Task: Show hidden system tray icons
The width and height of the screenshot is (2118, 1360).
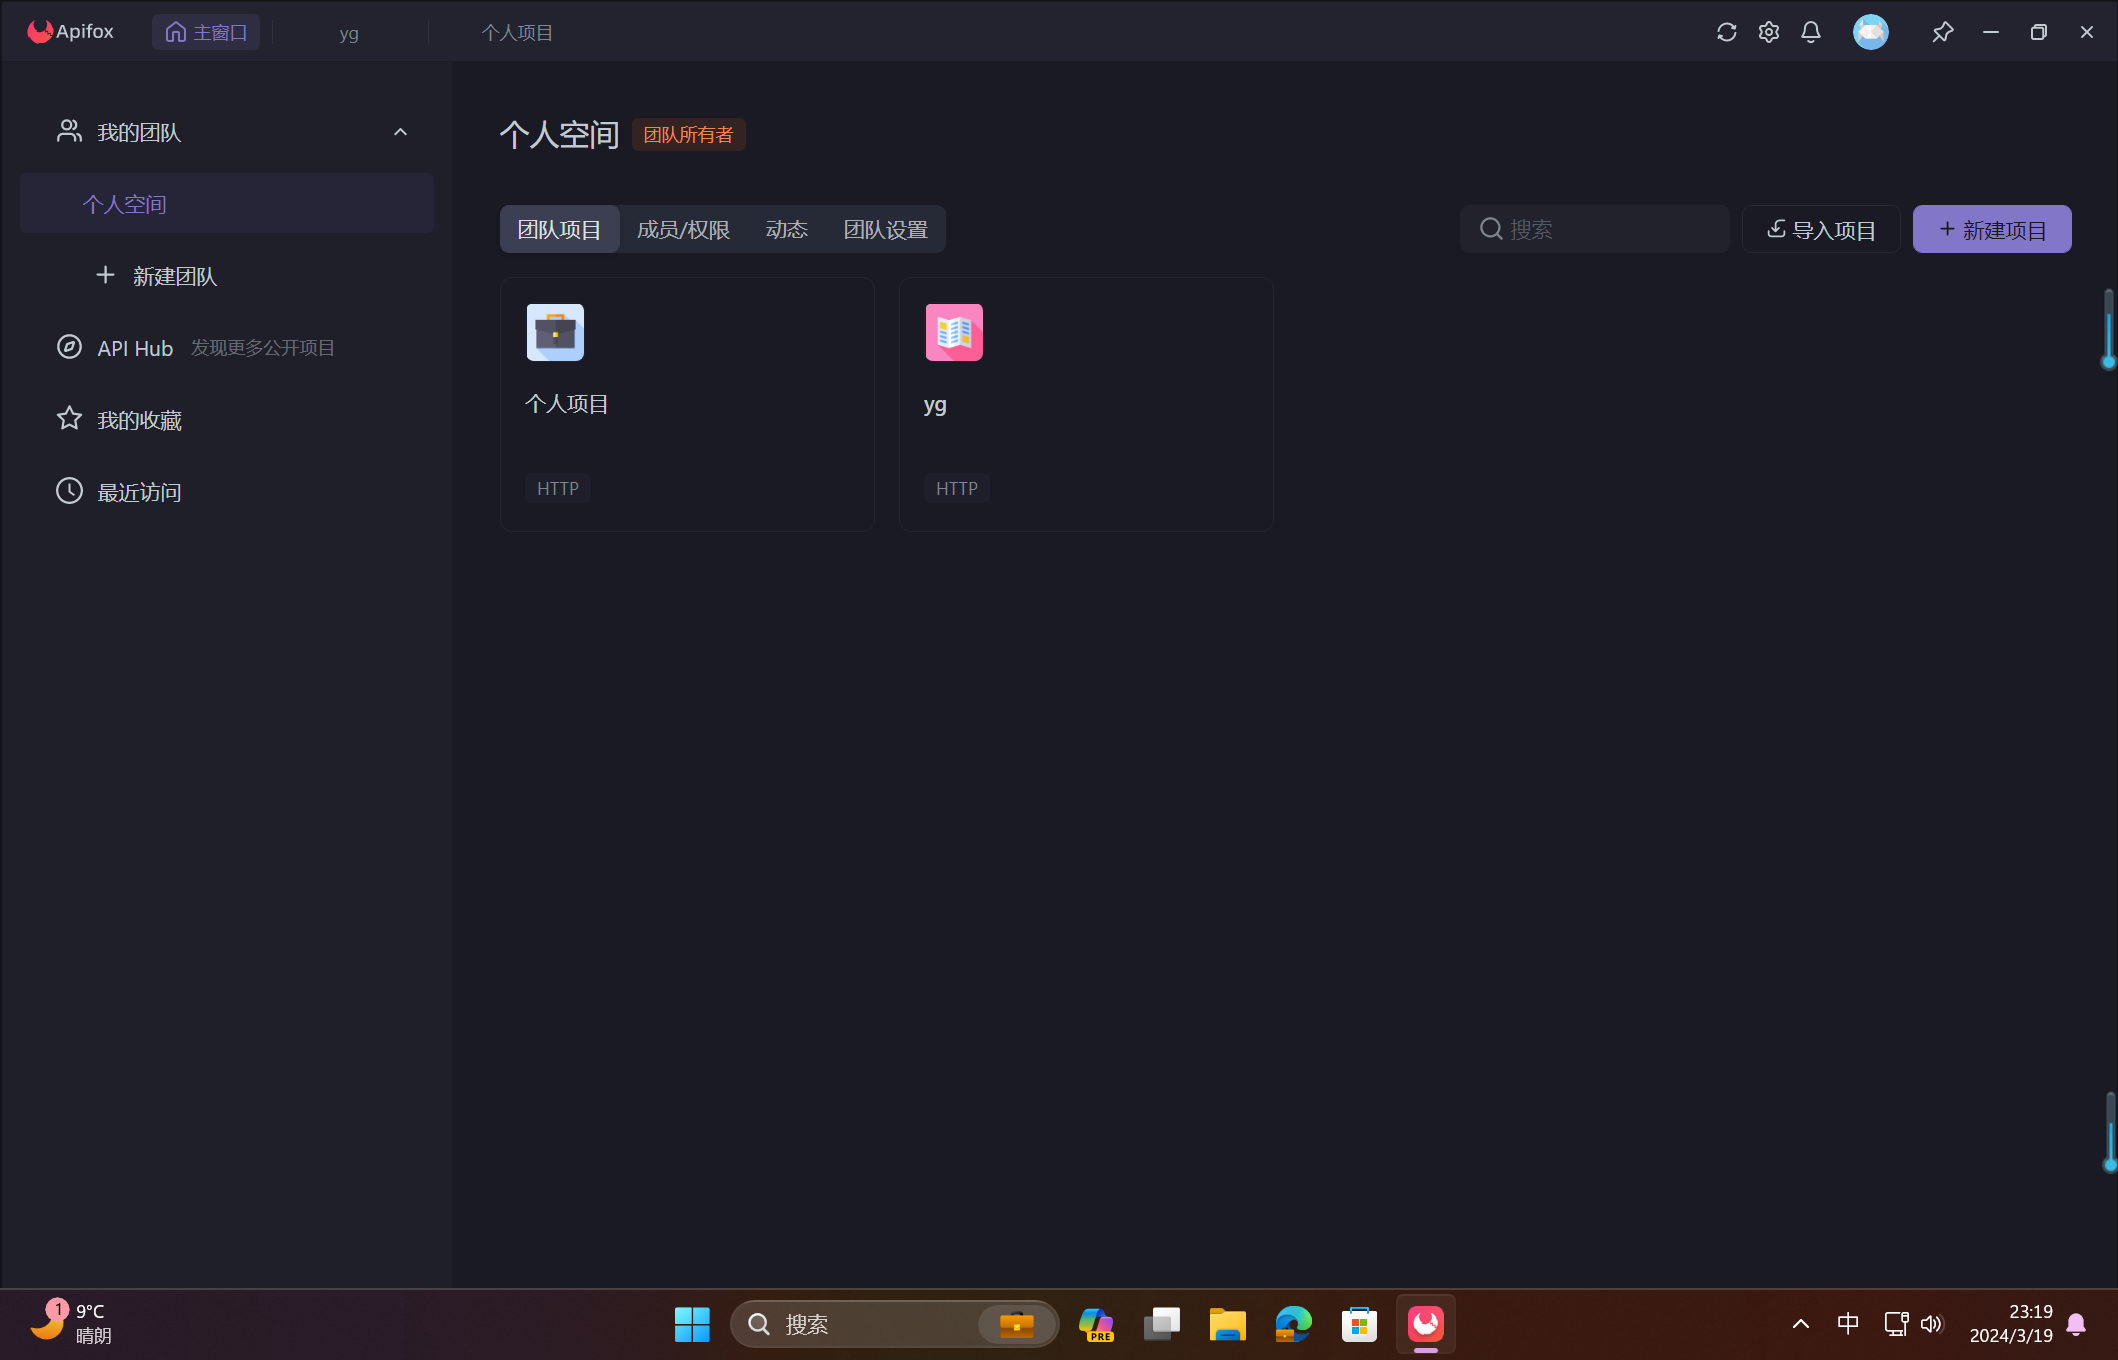Action: coord(1800,1324)
